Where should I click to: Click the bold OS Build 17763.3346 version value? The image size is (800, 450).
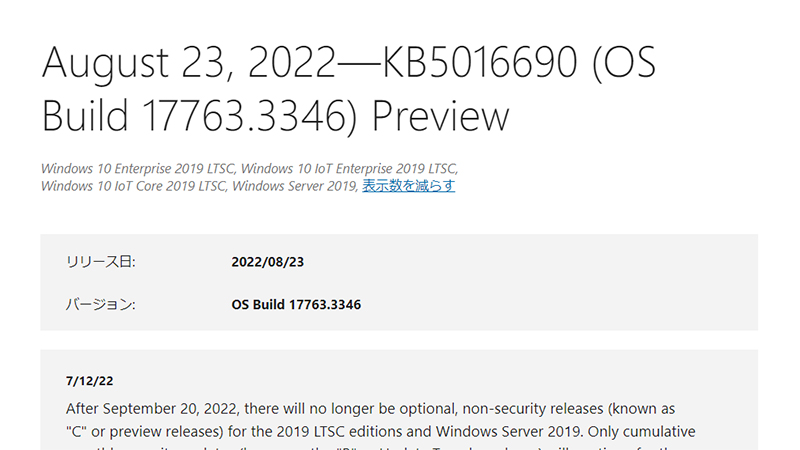coord(296,304)
